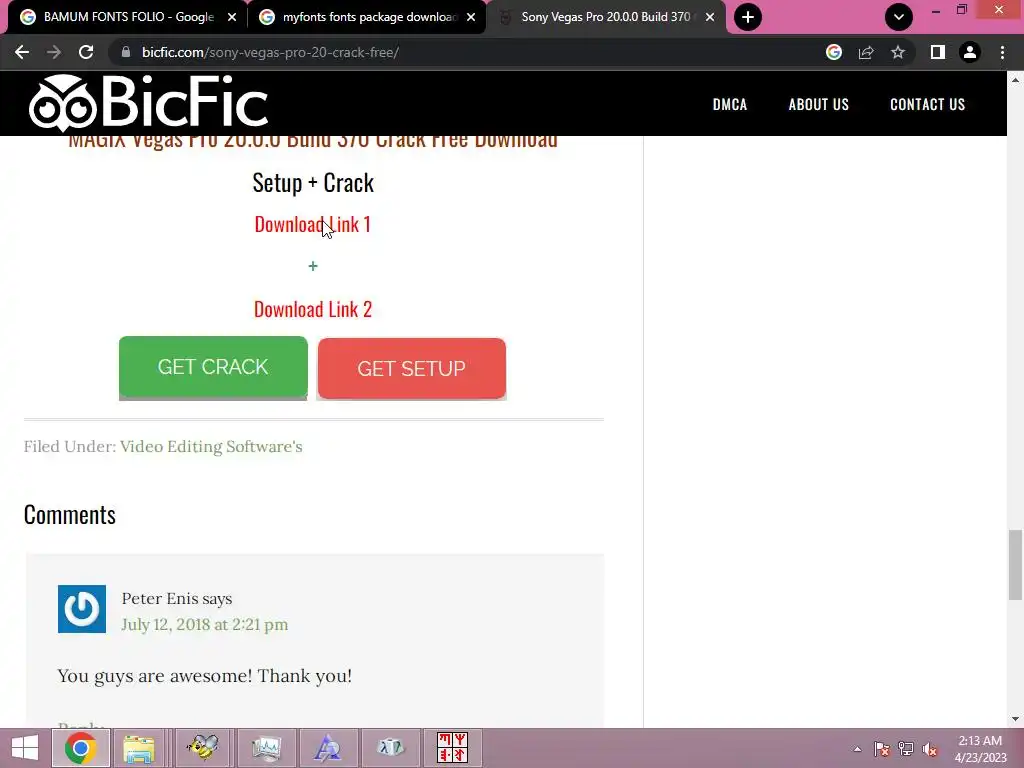Open the Chrome three-dot menu
Screen dimensions: 1024x768
[x=1002, y=52]
